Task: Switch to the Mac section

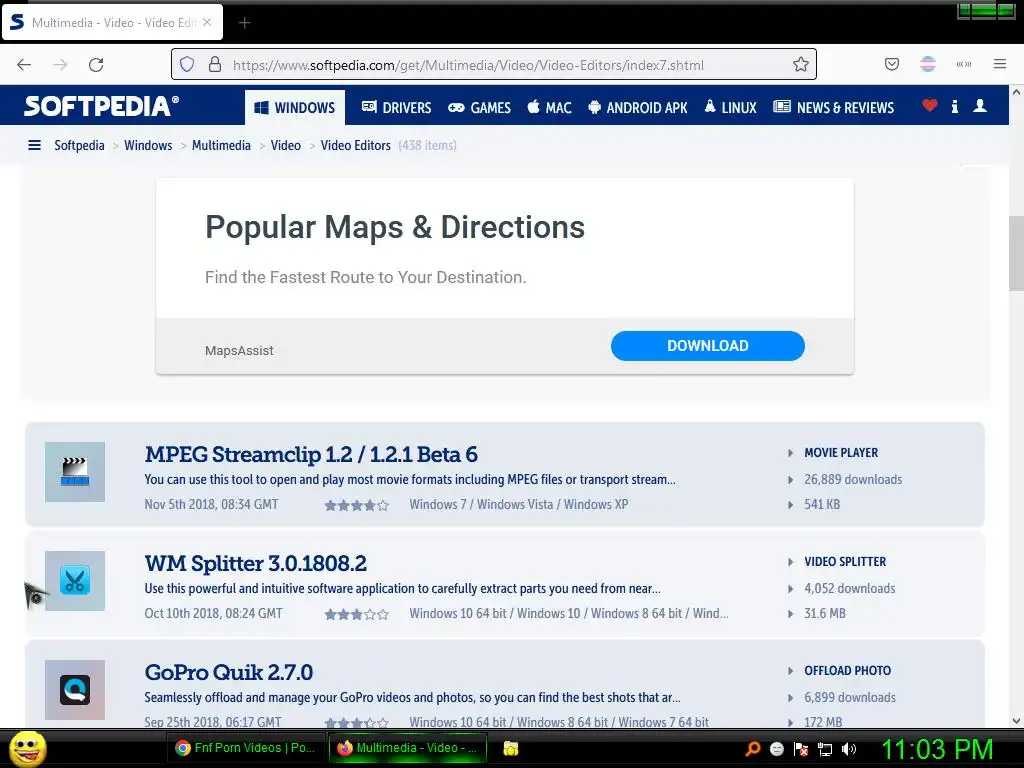Action: click(549, 107)
